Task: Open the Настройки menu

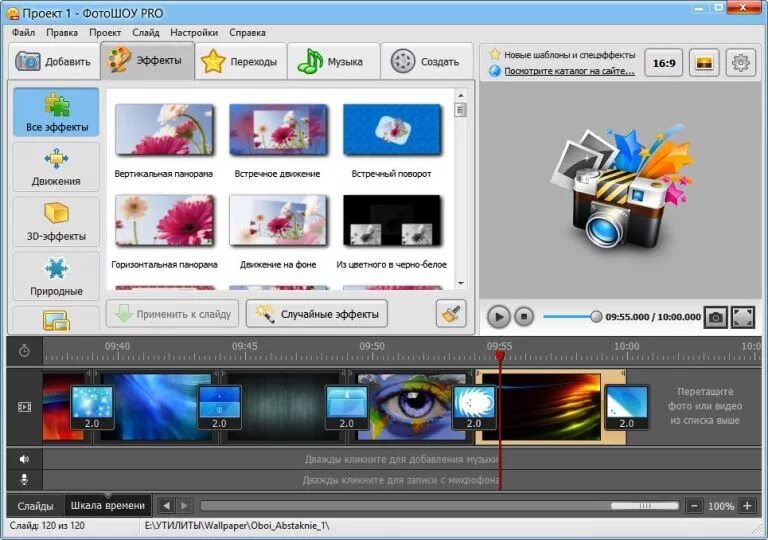Action: pos(194,32)
